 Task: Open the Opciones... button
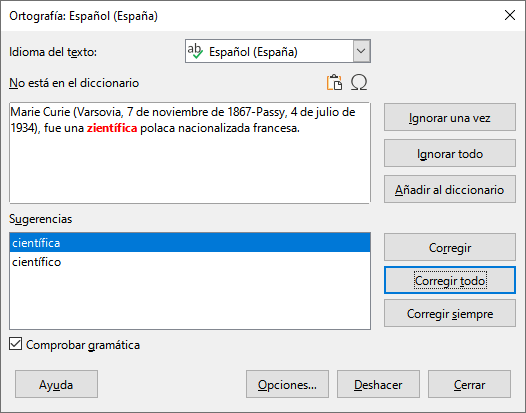point(287,384)
